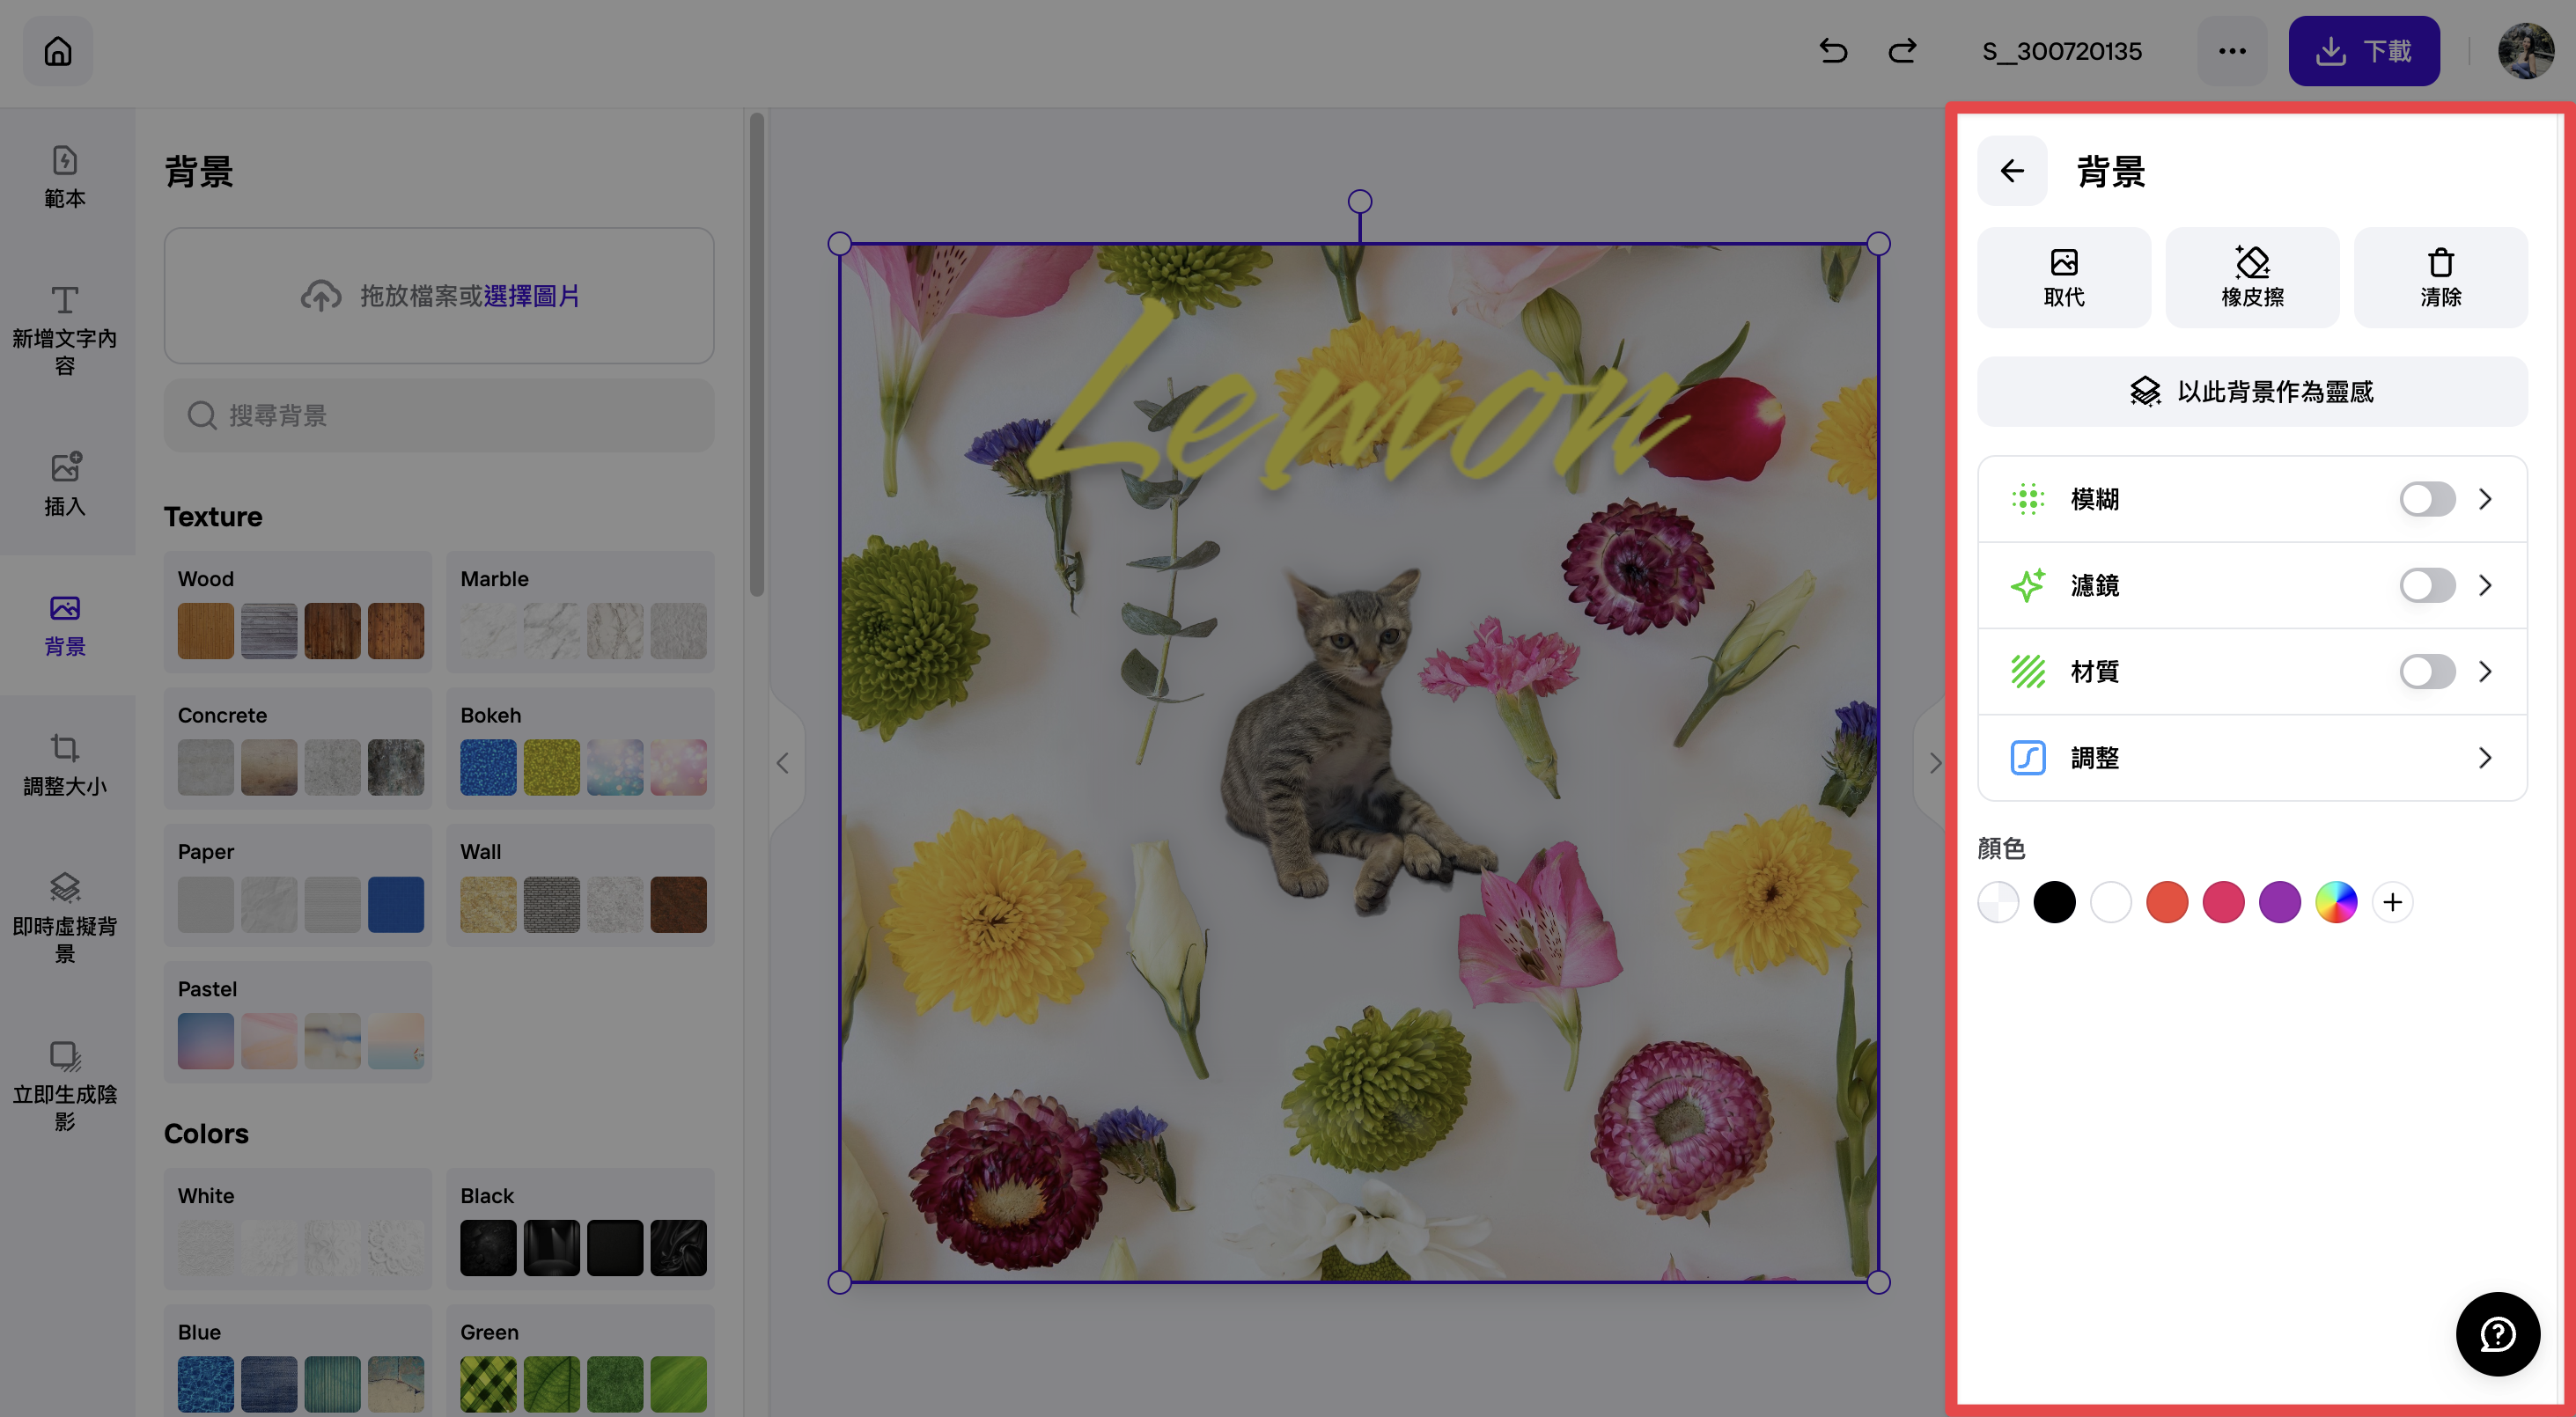2576x1417 pixels.
Task: Redo the last action
Action: tap(1902, 51)
